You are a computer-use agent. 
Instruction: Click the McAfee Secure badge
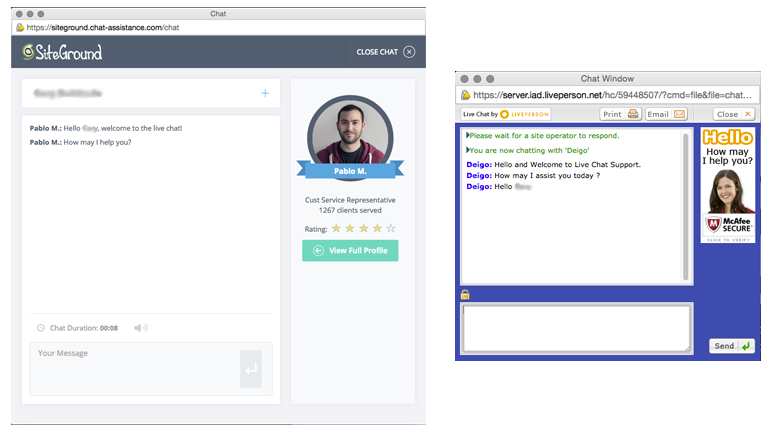point(727,226)
